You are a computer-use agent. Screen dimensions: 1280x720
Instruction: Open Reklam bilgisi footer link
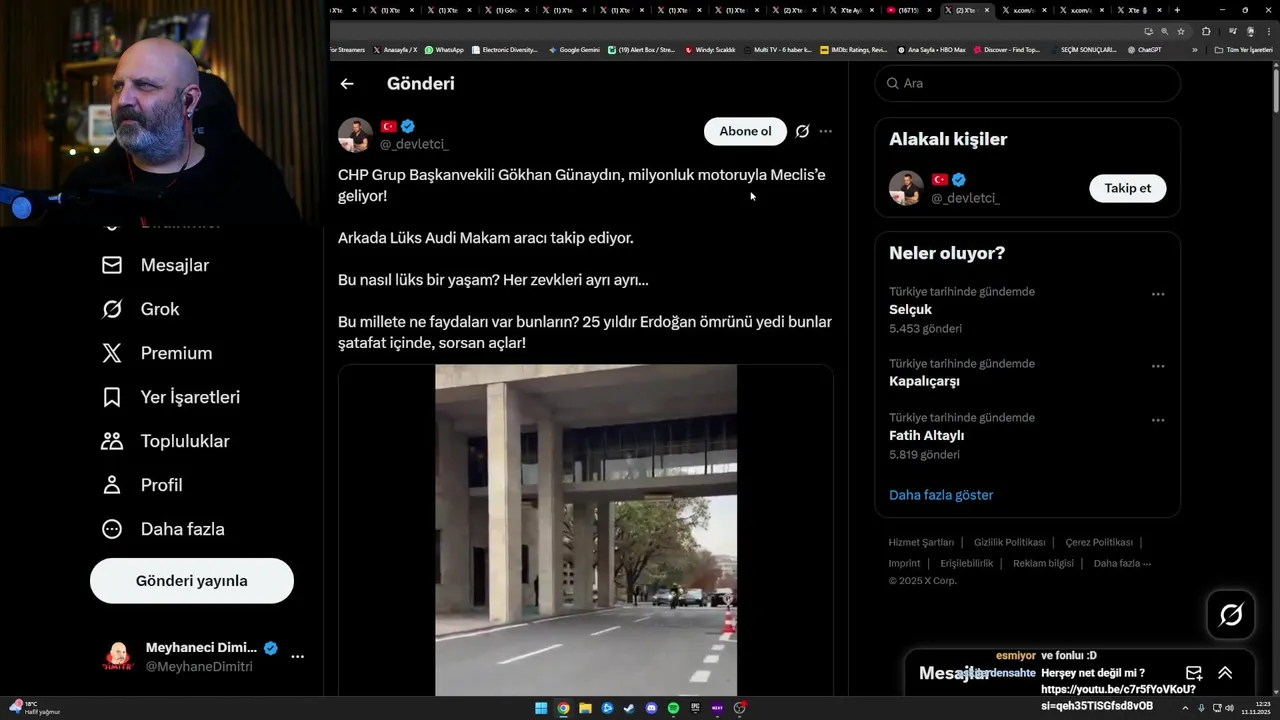point(1043,563)
